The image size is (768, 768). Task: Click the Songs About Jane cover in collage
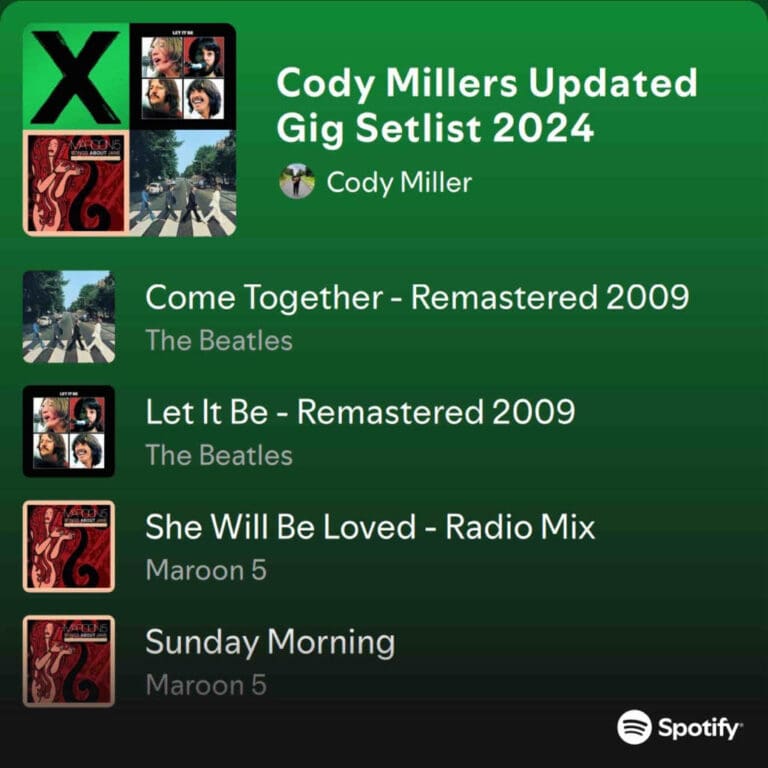pos(76,183)
